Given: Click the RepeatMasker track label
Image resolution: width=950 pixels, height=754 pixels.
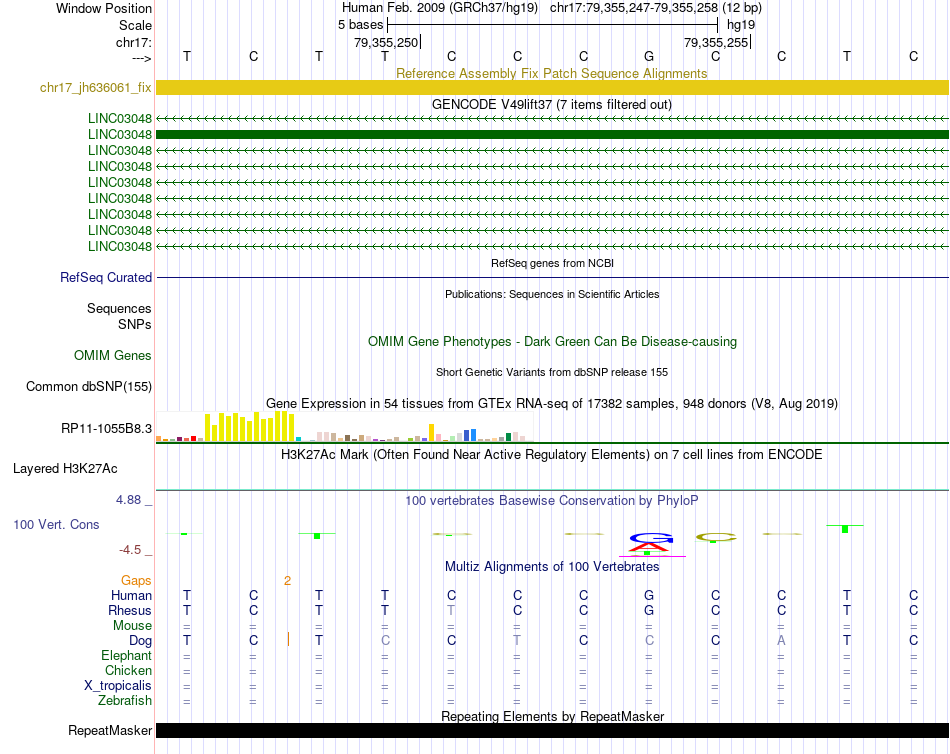Looking at the screenshot, I should pyautogui.click(x=110, y=730).
